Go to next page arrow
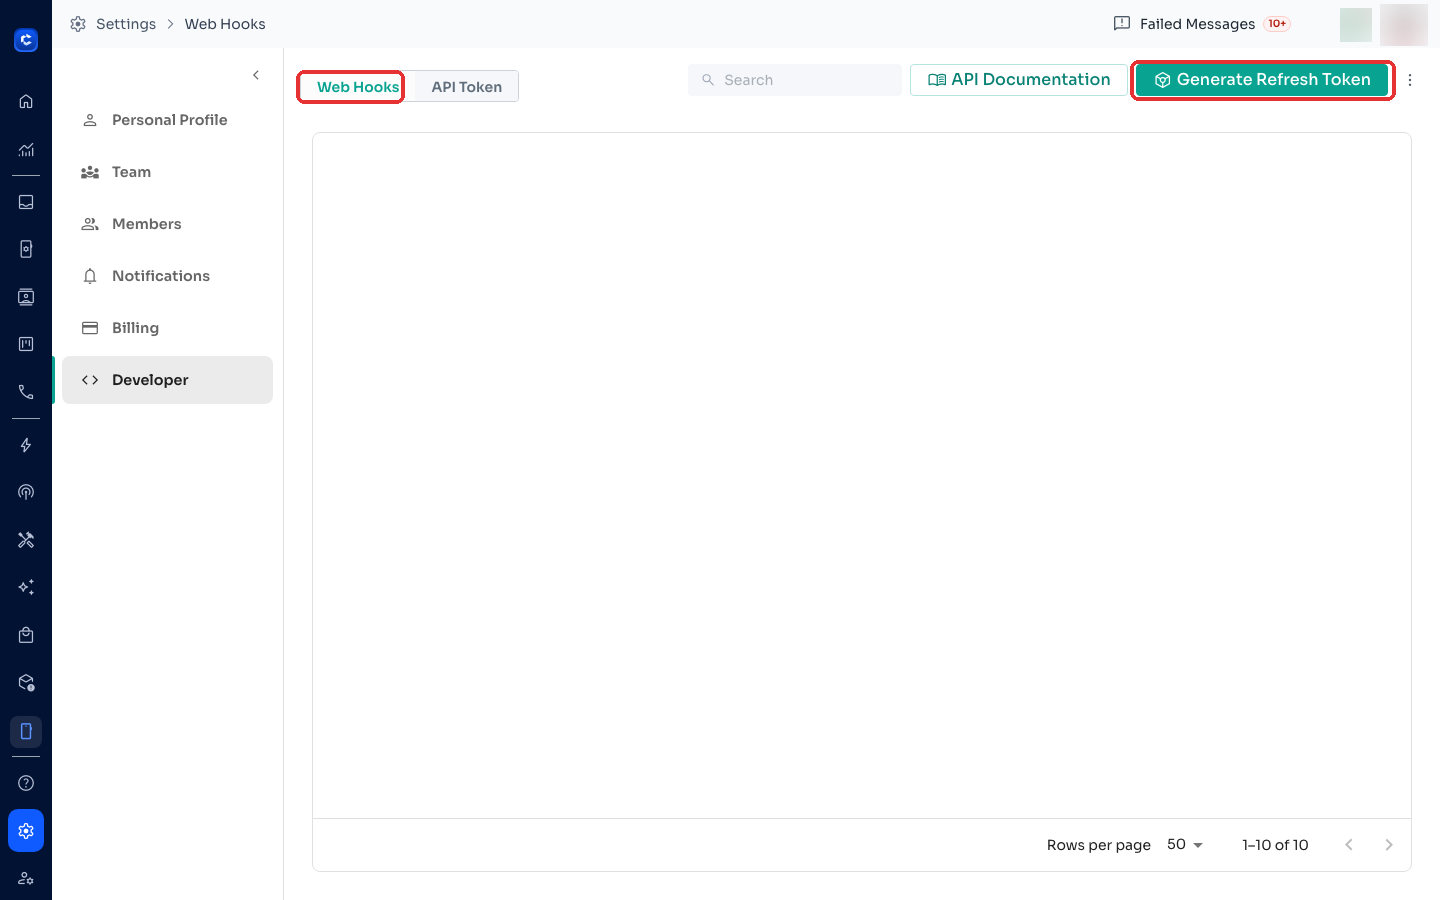The height and width of the screenshot is (900, 1440). (x=1389, y=845)
